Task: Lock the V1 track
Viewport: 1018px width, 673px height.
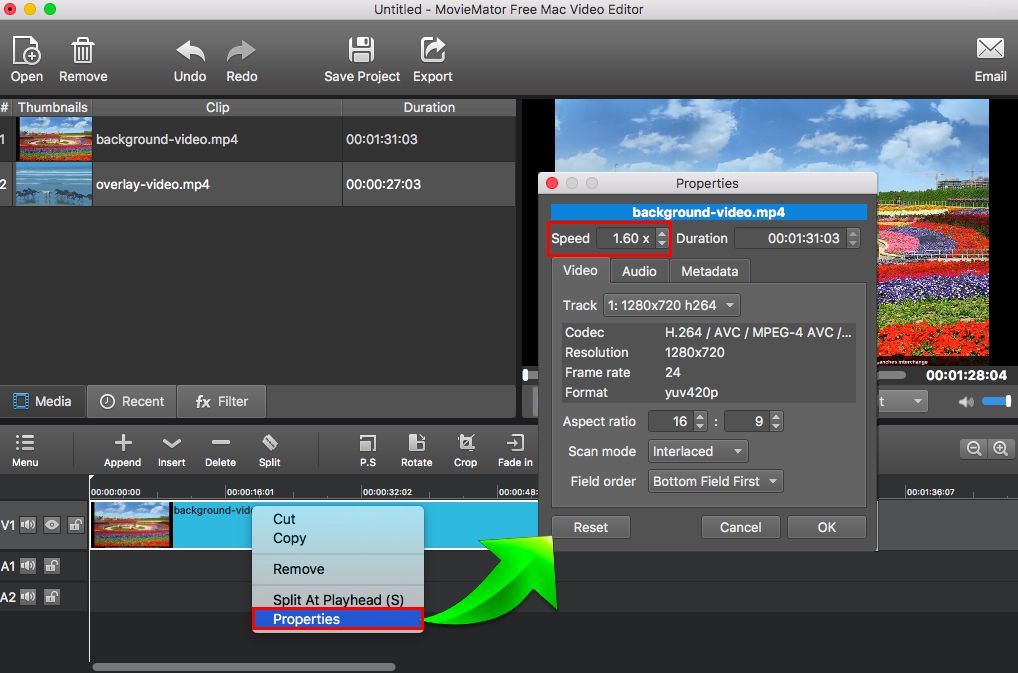Action: pyautogui.click(x=76, y=524)
